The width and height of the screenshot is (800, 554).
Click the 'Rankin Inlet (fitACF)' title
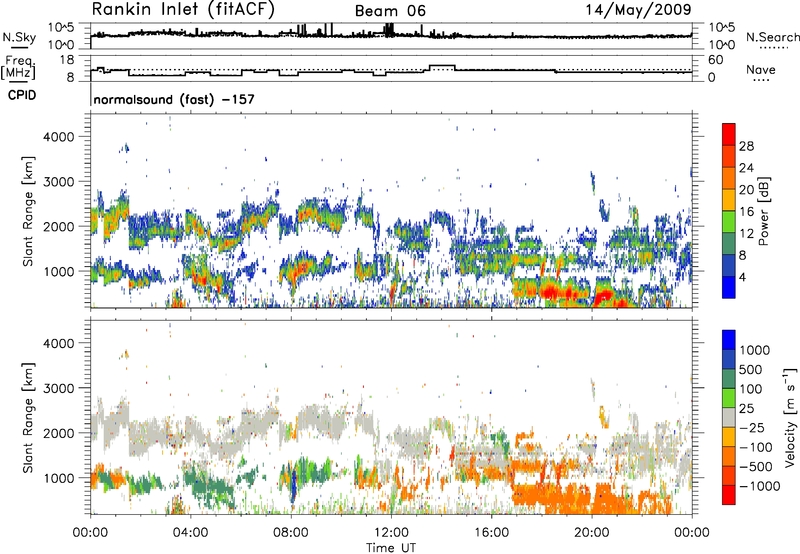[x=183, y=9]
